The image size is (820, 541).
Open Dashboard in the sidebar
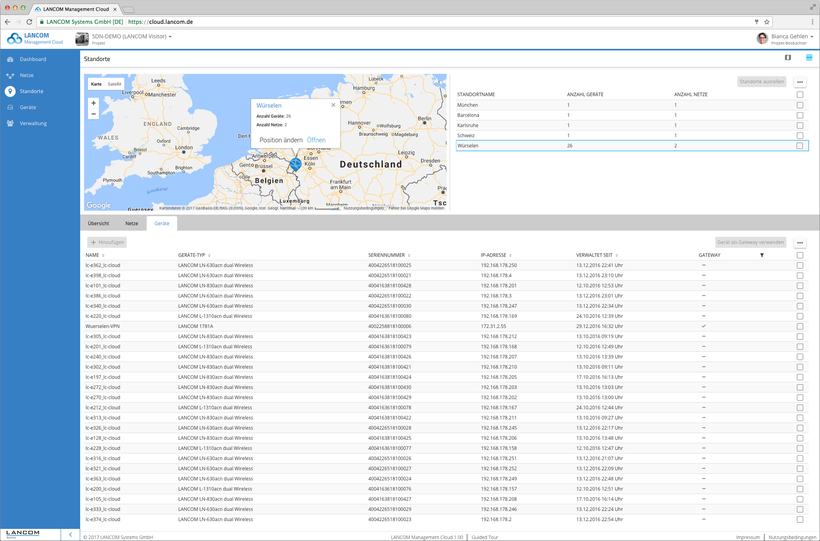[32, 59]
